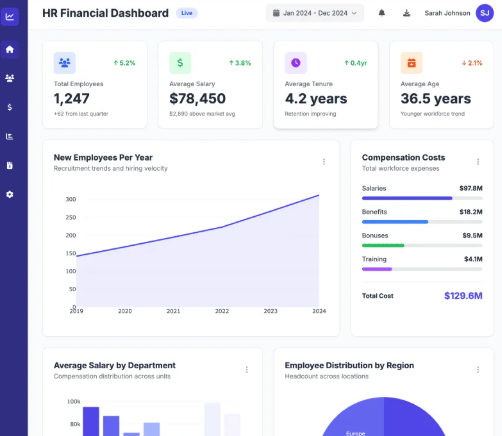Click the Salaries progress bar

pyautogui.click(x=422, y=198)
